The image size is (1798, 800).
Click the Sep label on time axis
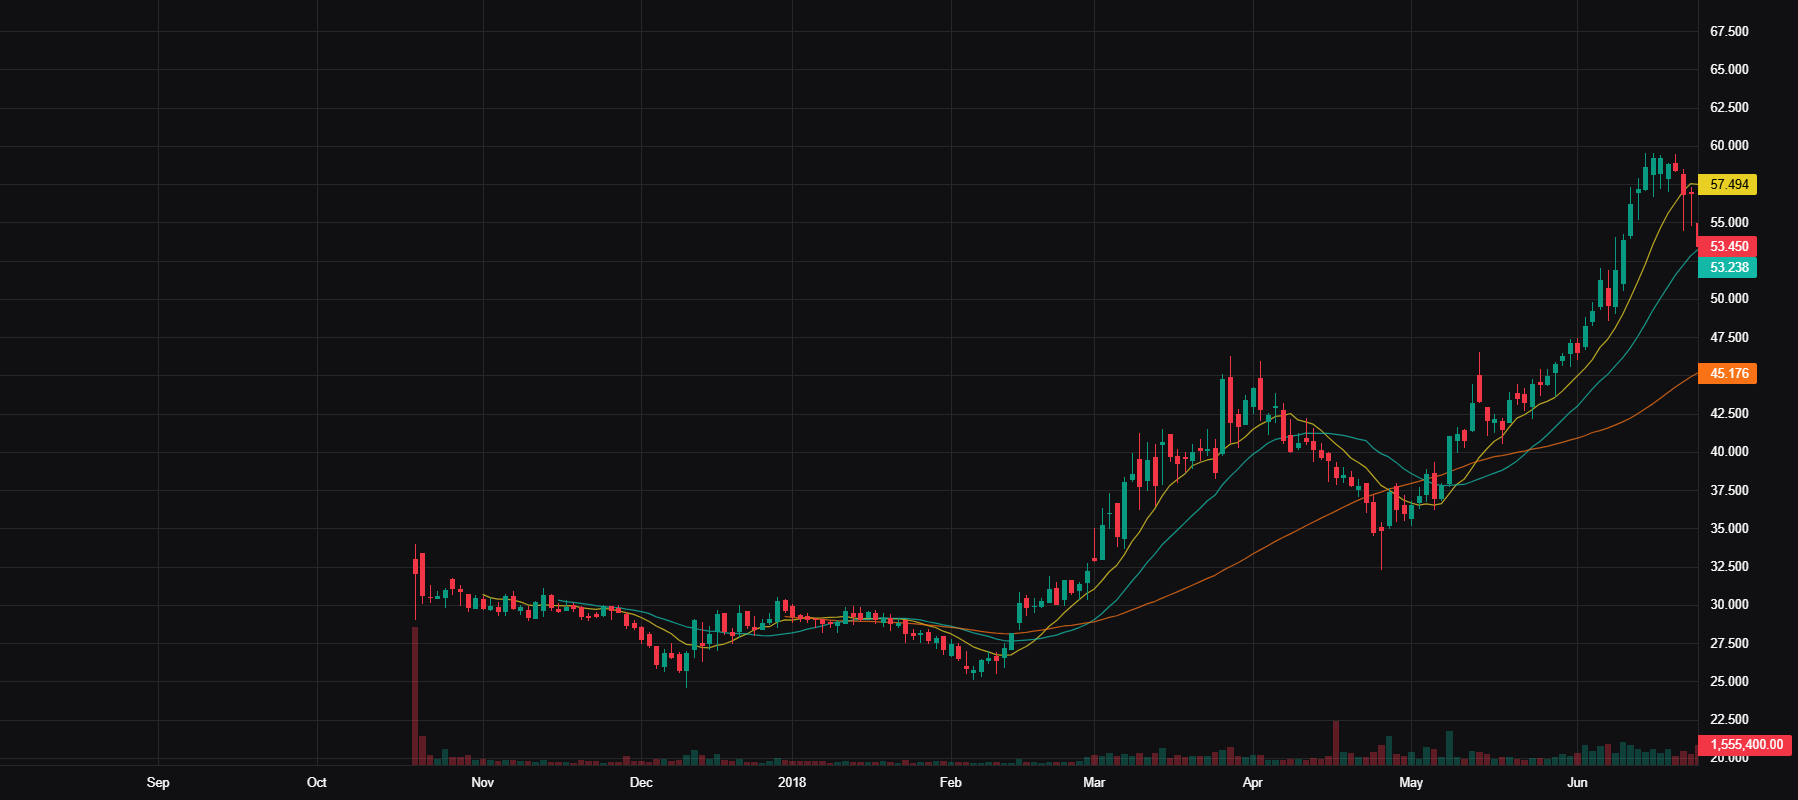click(x=158, y=782)
